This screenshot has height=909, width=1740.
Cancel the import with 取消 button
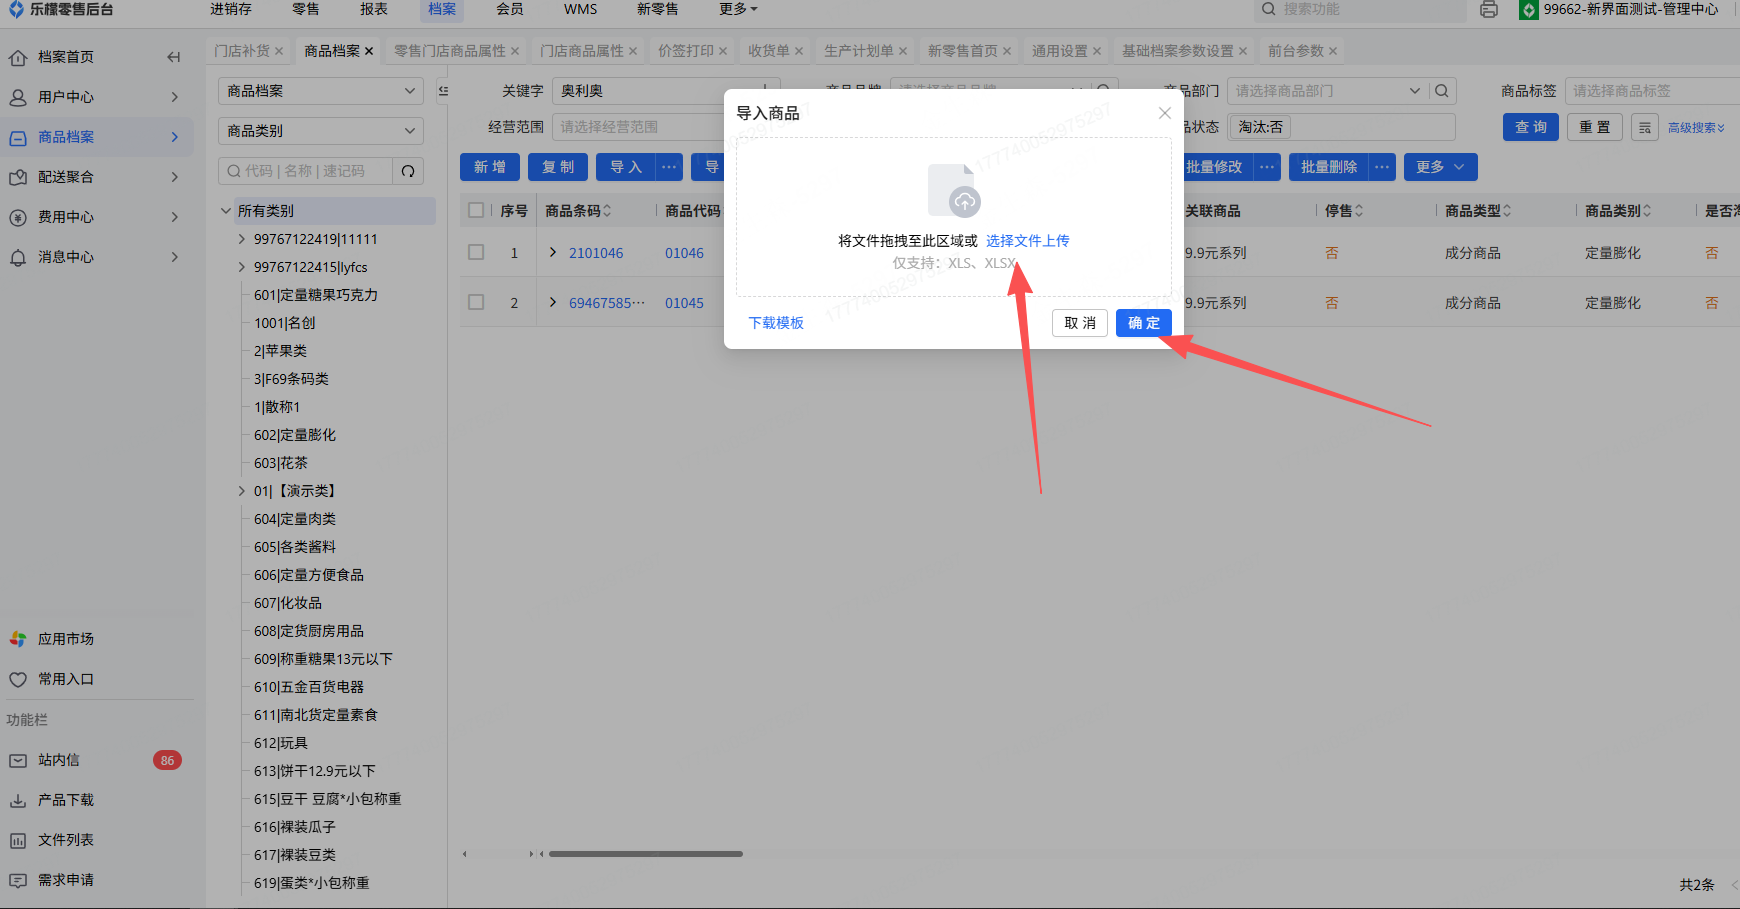point(1080,323)
